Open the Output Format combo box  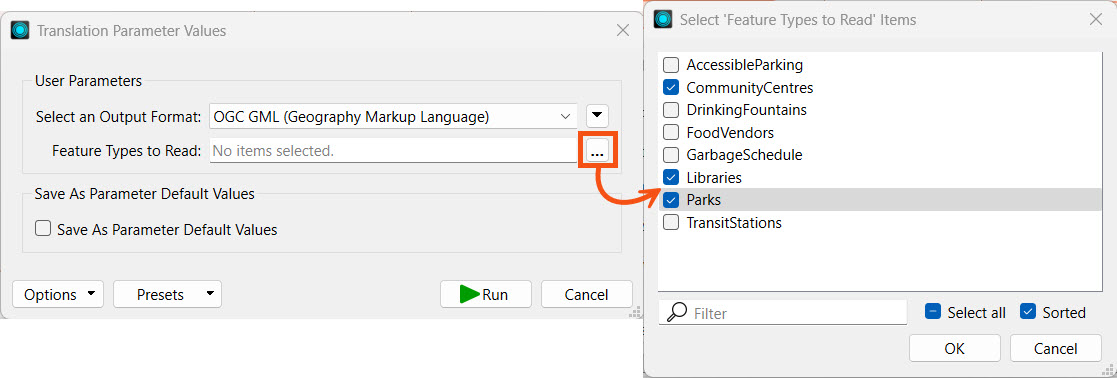click(x=394, y=116)
